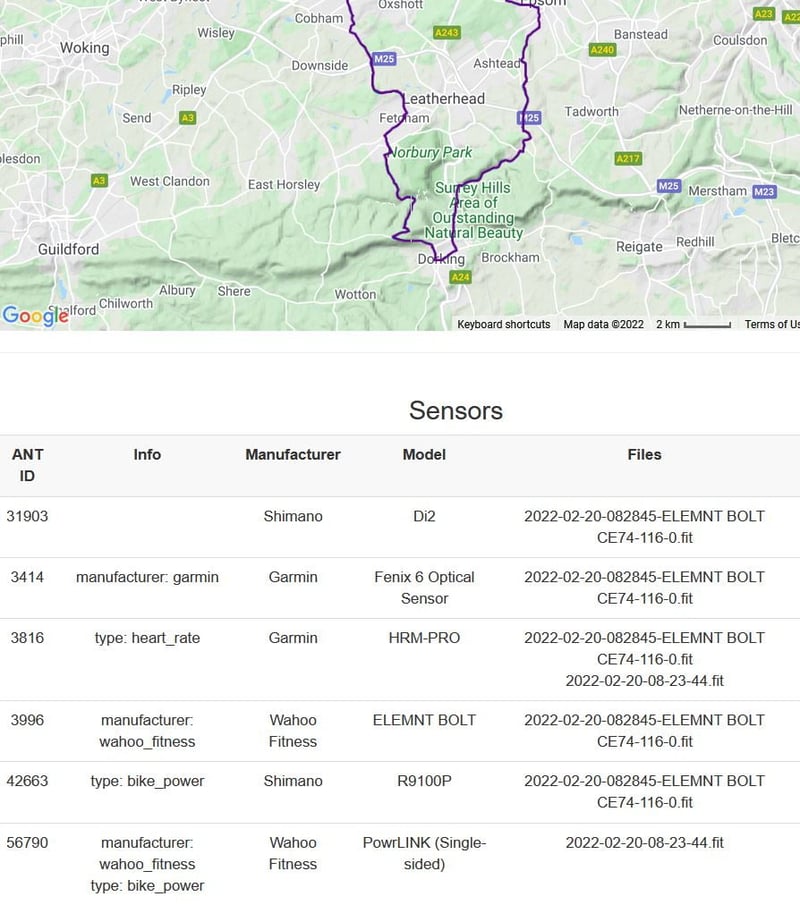Click the PowrLINK (Single-sided) model cell
The width and height of the screenshot is (800, 905).
[x=424, y=853]
